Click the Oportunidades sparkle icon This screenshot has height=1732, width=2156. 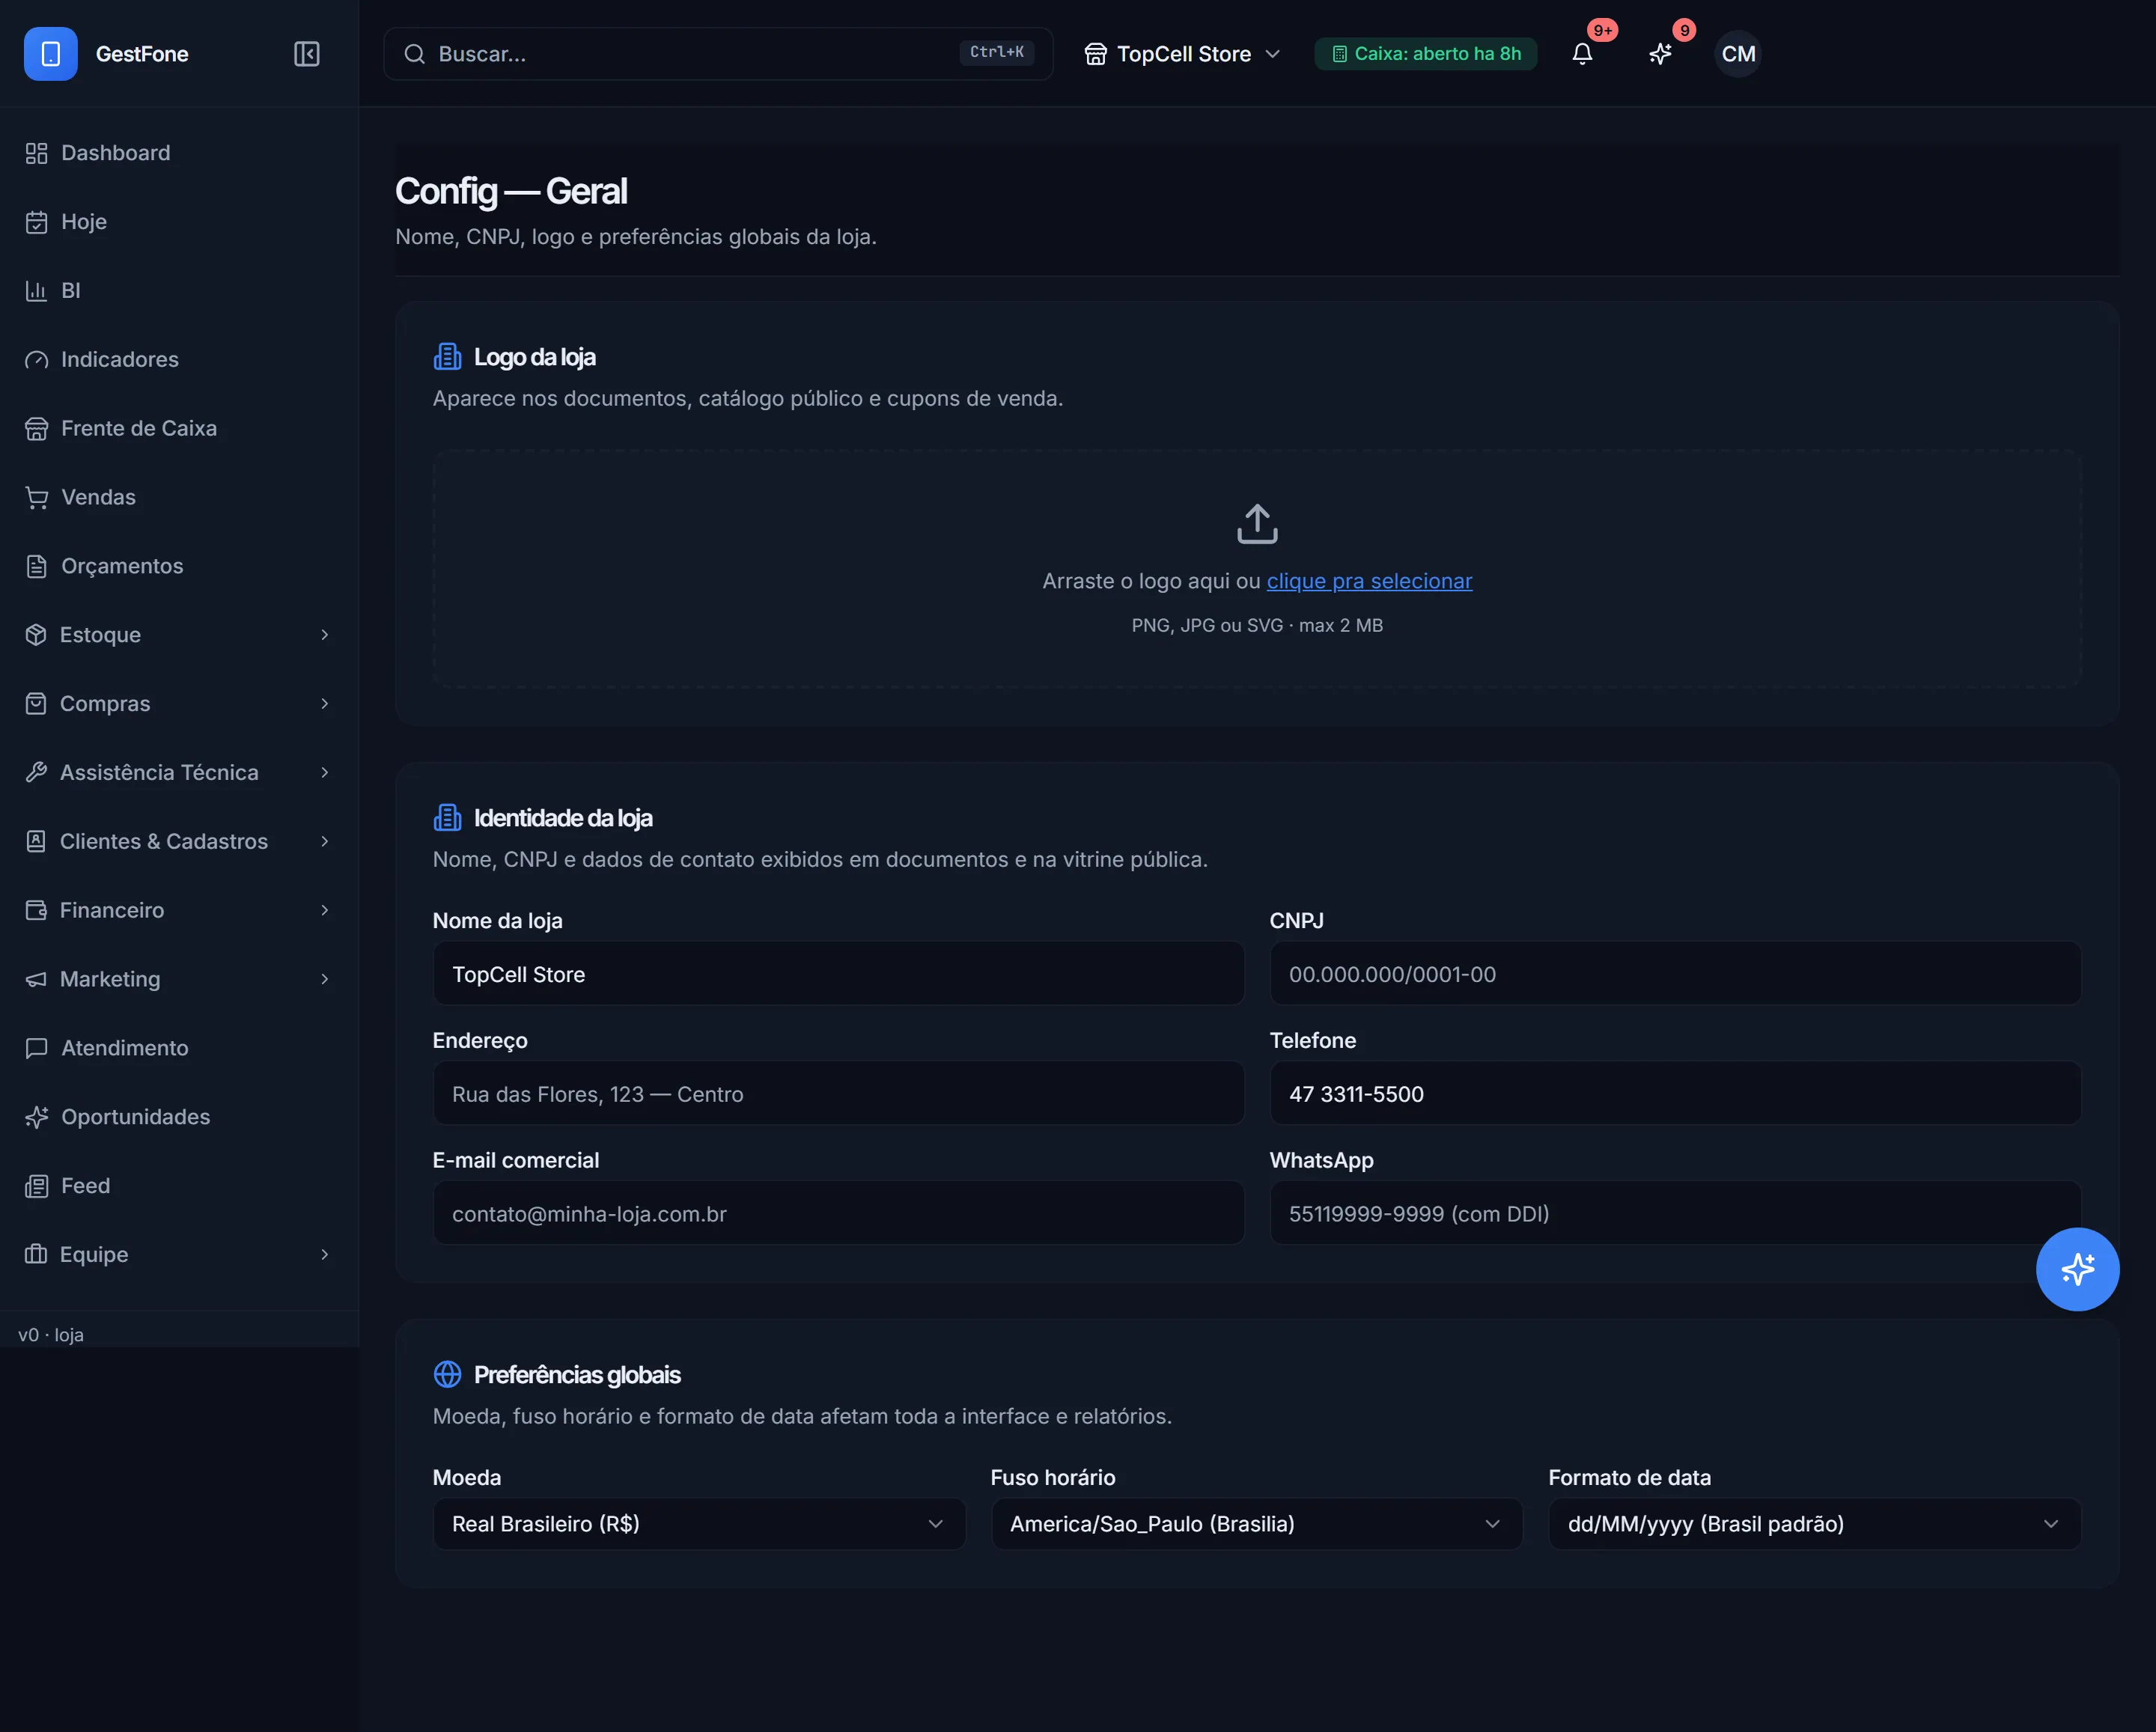[x=37, y=1117]
